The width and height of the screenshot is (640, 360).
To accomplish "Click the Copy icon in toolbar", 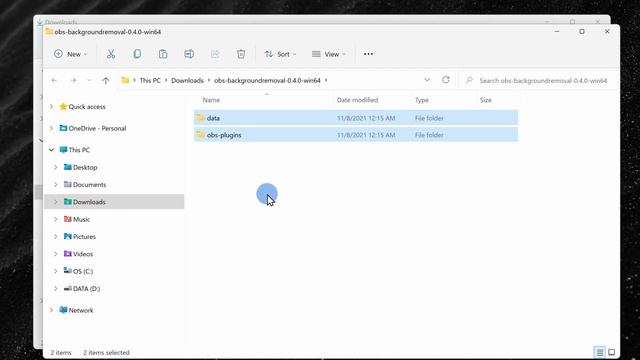I will point(137,54).
